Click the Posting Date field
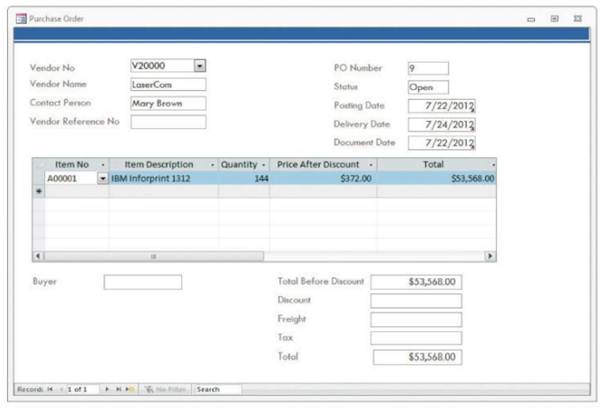The height and width of the screenshot is (410, 602). point(442,106)
